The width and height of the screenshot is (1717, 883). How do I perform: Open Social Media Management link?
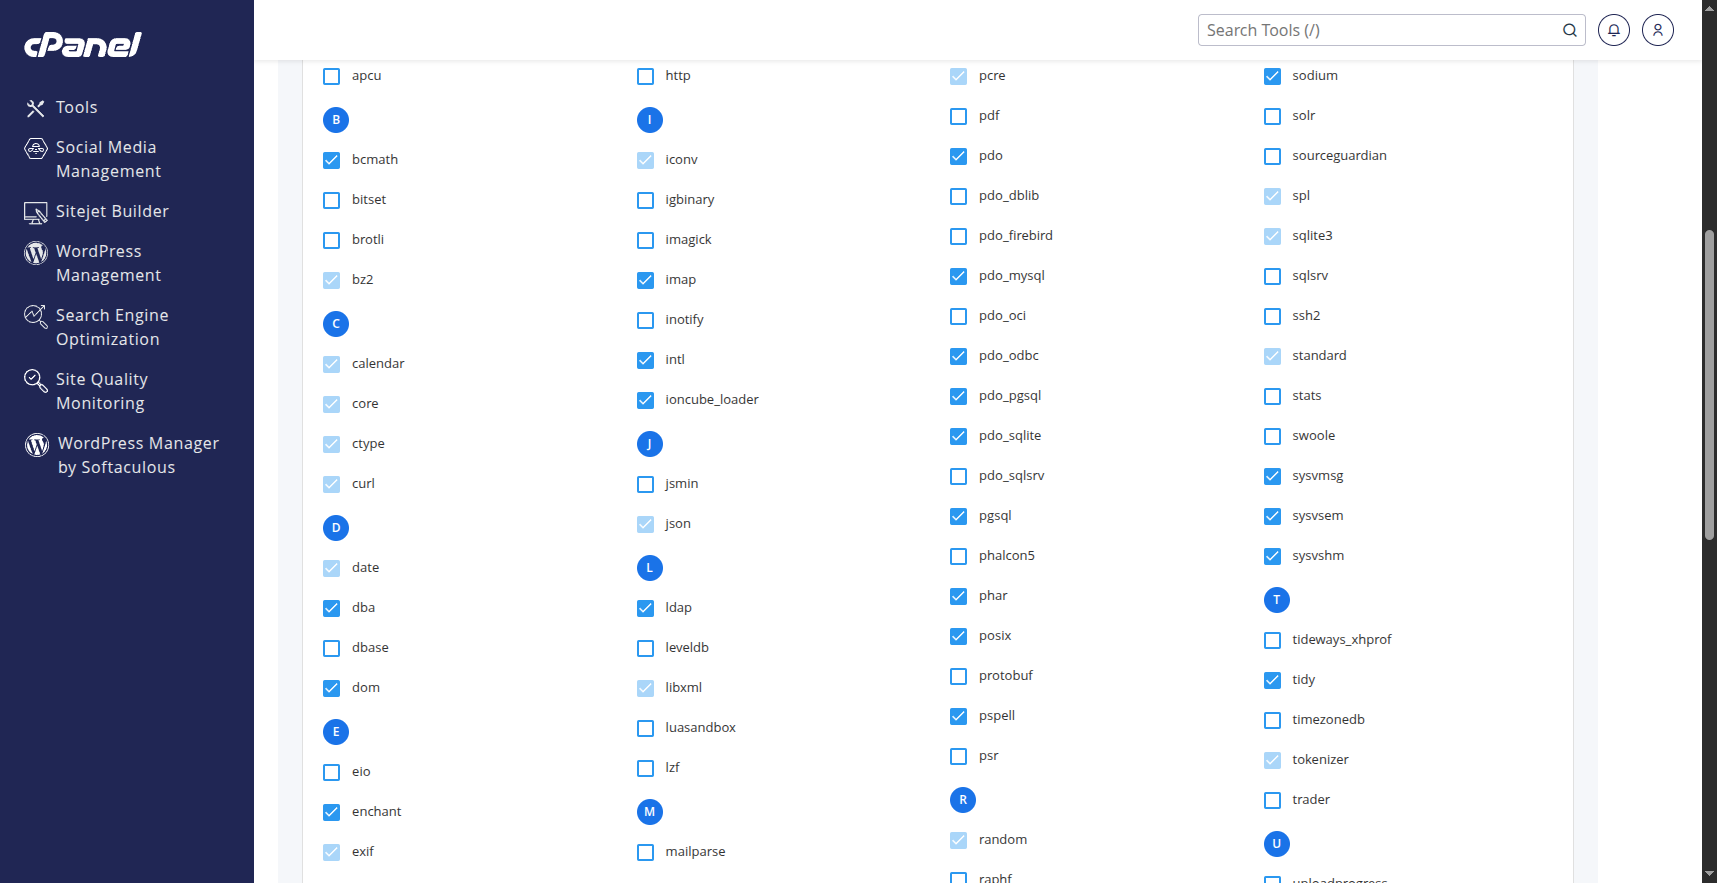(108, 159)
